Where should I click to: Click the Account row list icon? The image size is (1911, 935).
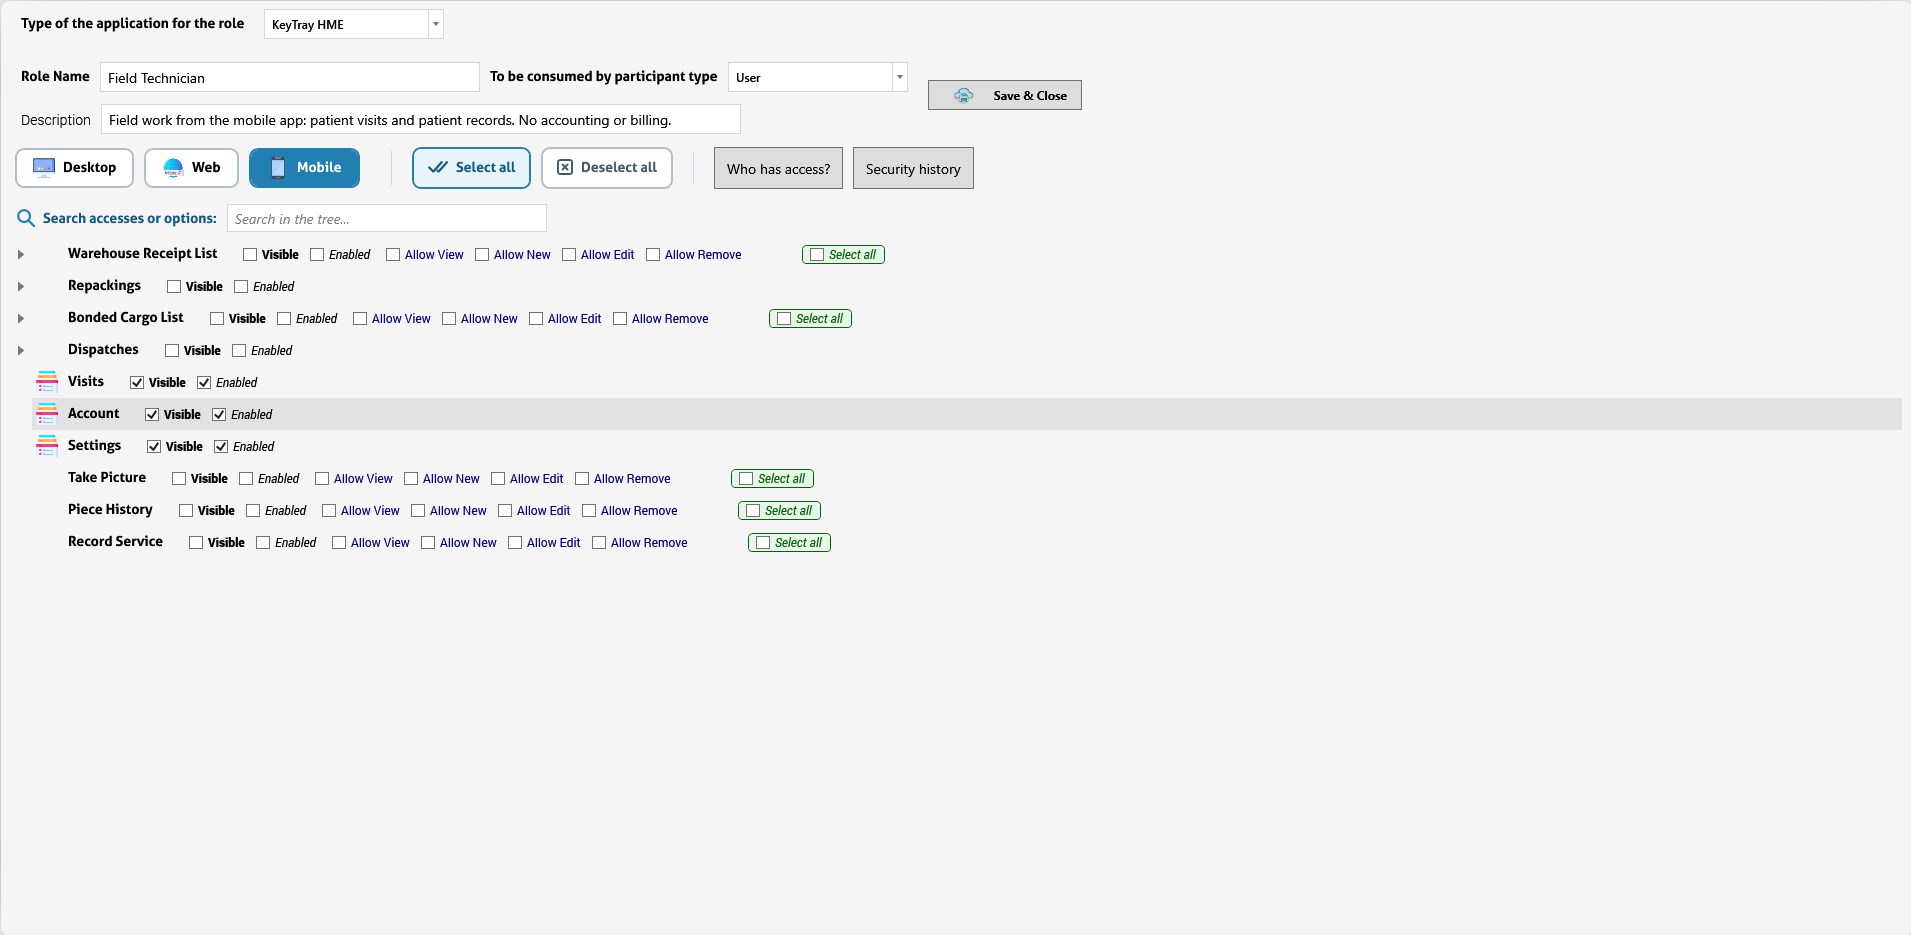[47, 414]
